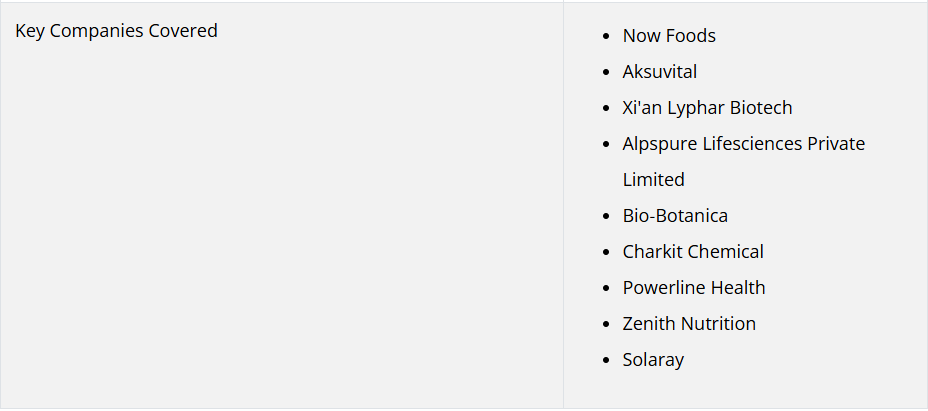Image resolution: width=928 pixels, height=411 pixels.
Task: Select the Bio-Botanica entry
Action: (x=675, y=216)
